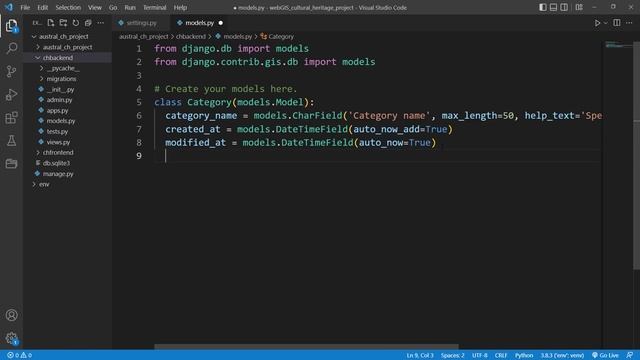The image size is (640, 360).
Task: Create a new file in explorer
Action: click(51, 23)
